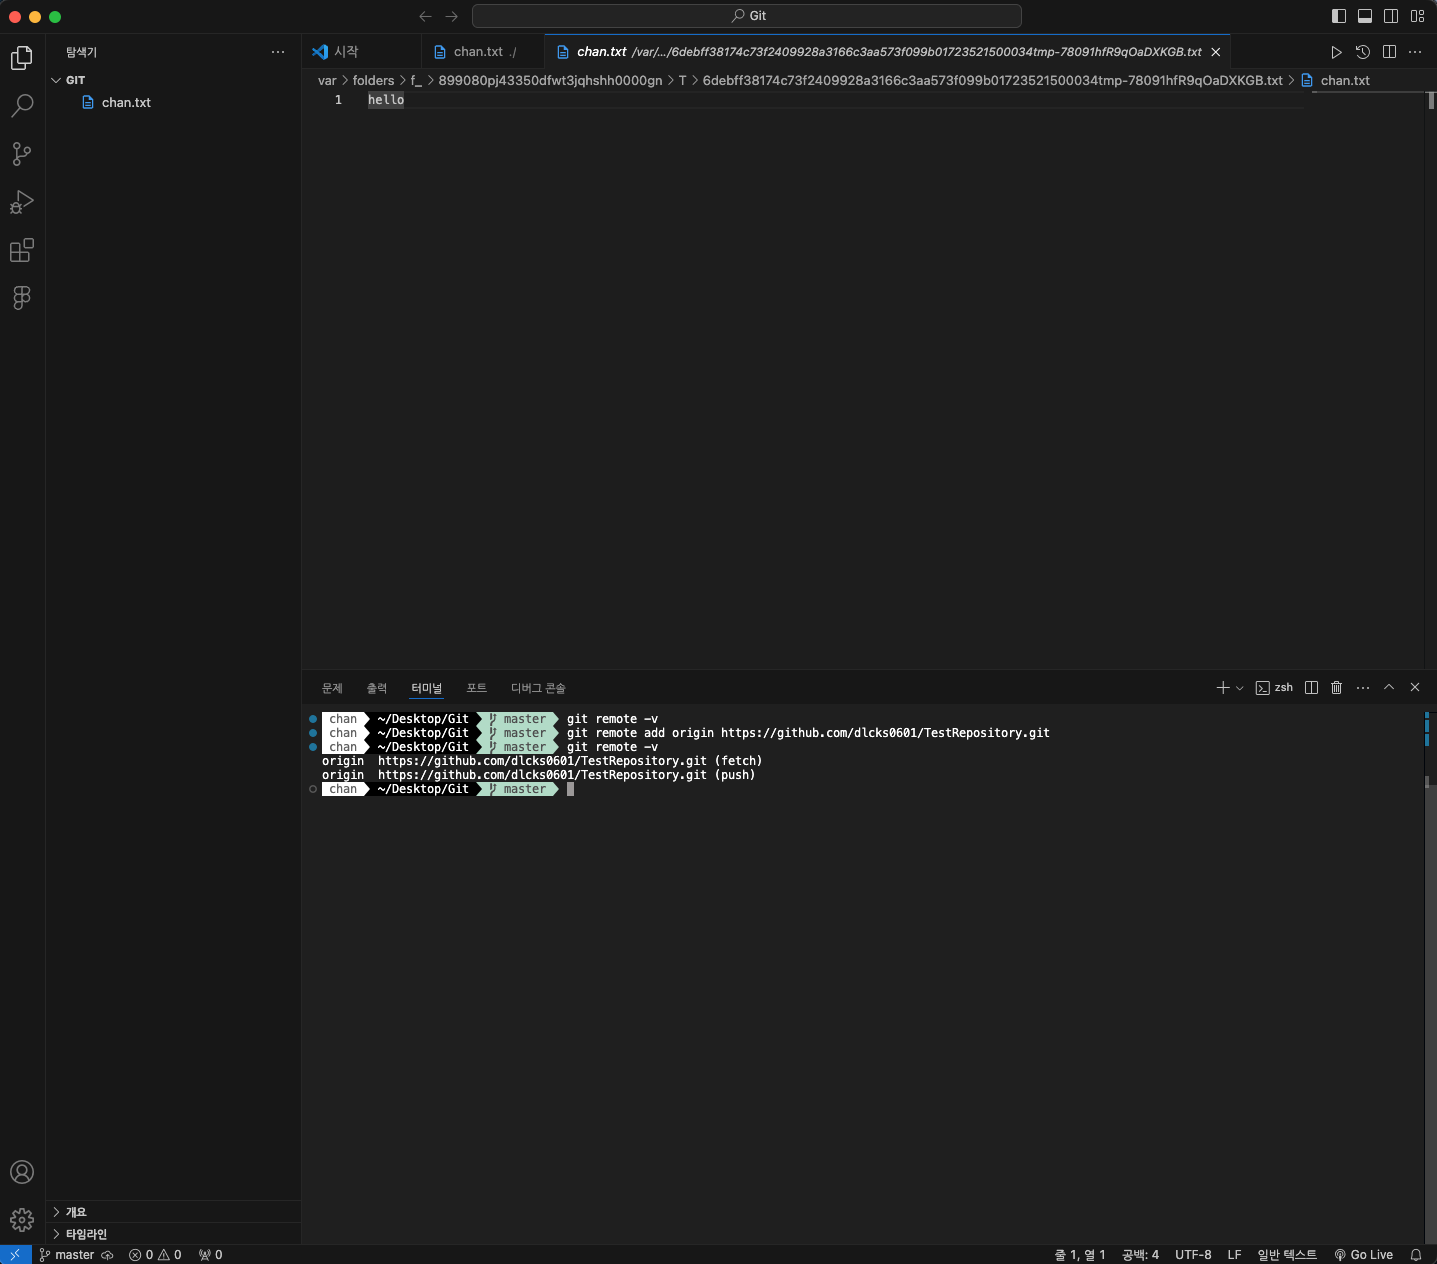Start Go Live server

pos(1363,1255)
